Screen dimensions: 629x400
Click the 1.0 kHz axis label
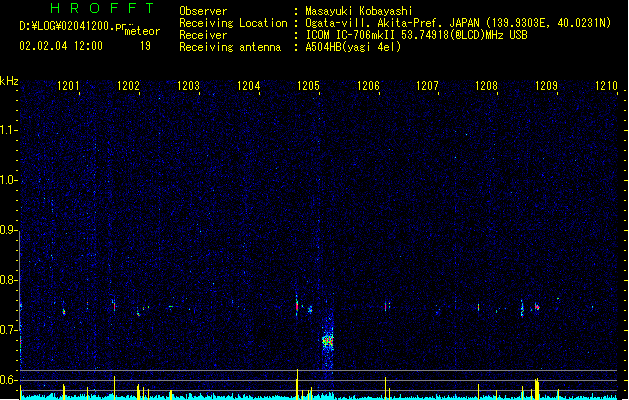(x=8, y=180)
